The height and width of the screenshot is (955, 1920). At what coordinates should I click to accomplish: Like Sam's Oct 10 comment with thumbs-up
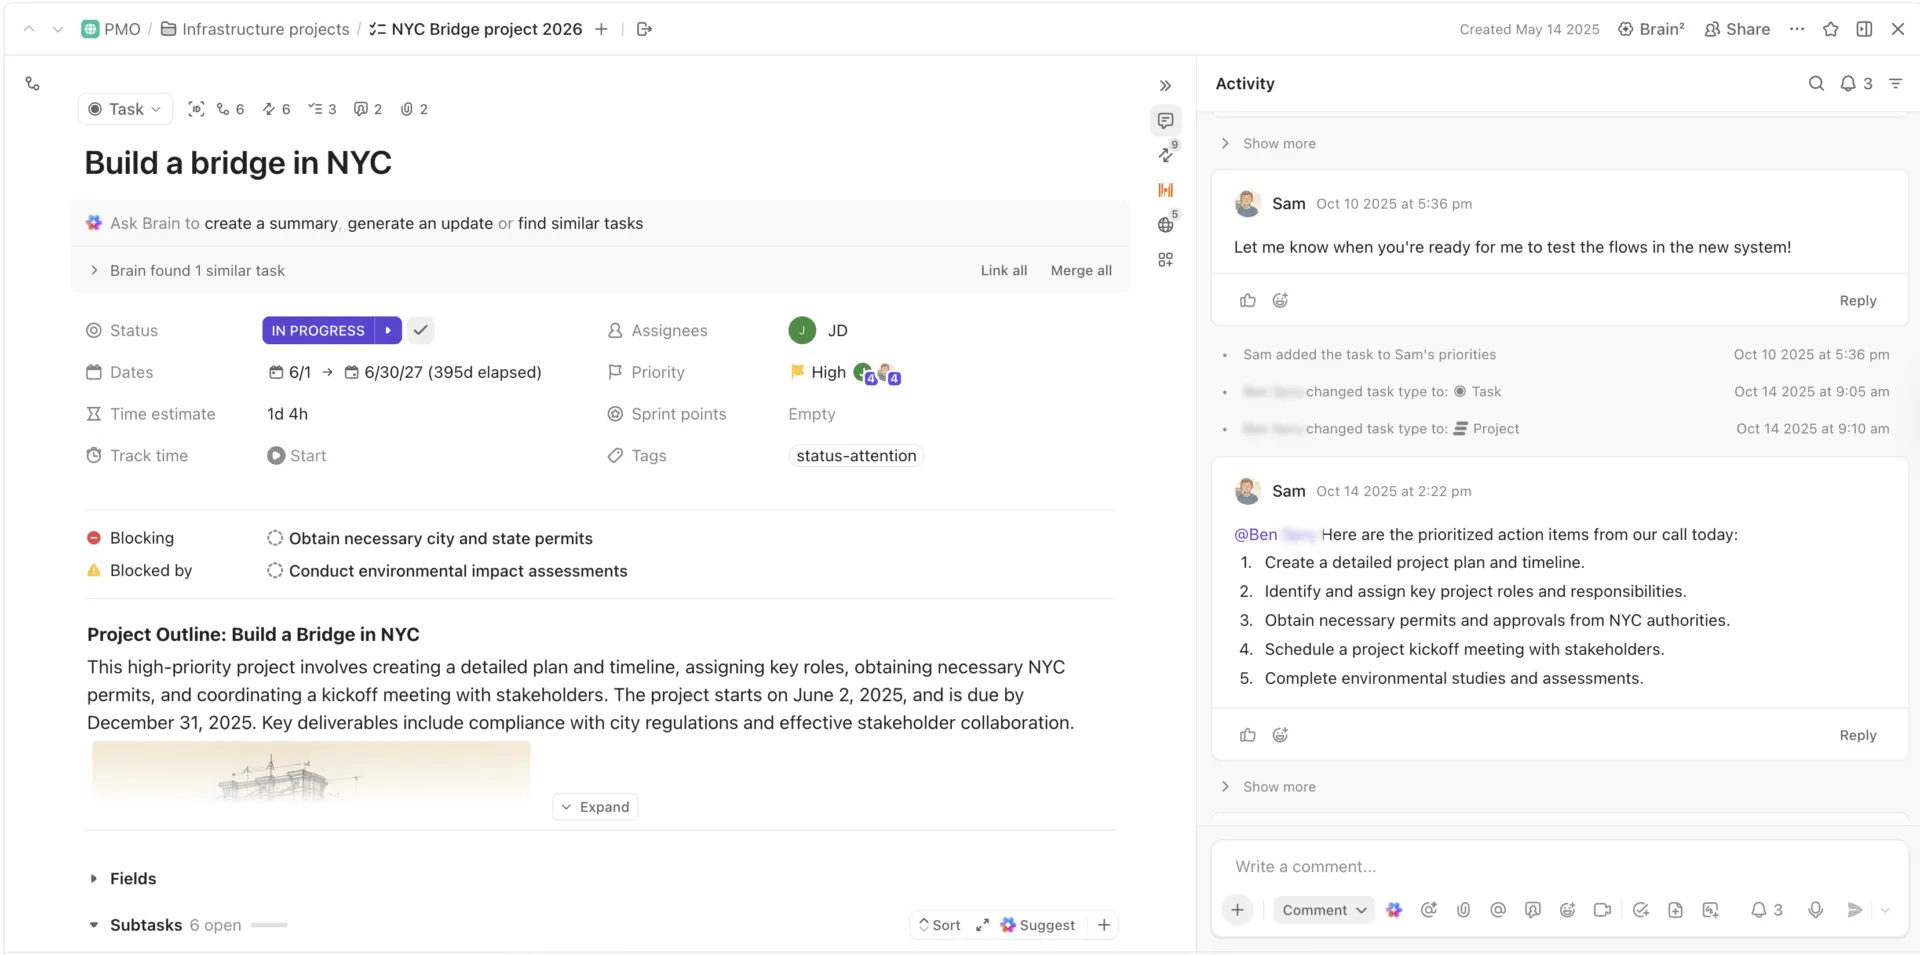(x=1247, y=300)
